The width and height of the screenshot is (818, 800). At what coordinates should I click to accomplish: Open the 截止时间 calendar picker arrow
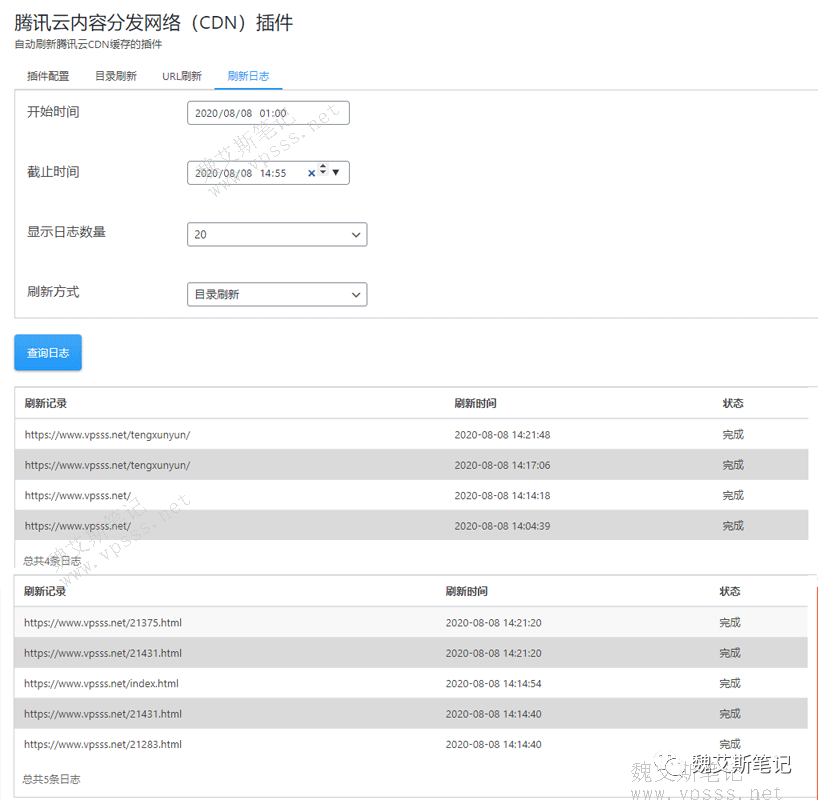point(336,173)
